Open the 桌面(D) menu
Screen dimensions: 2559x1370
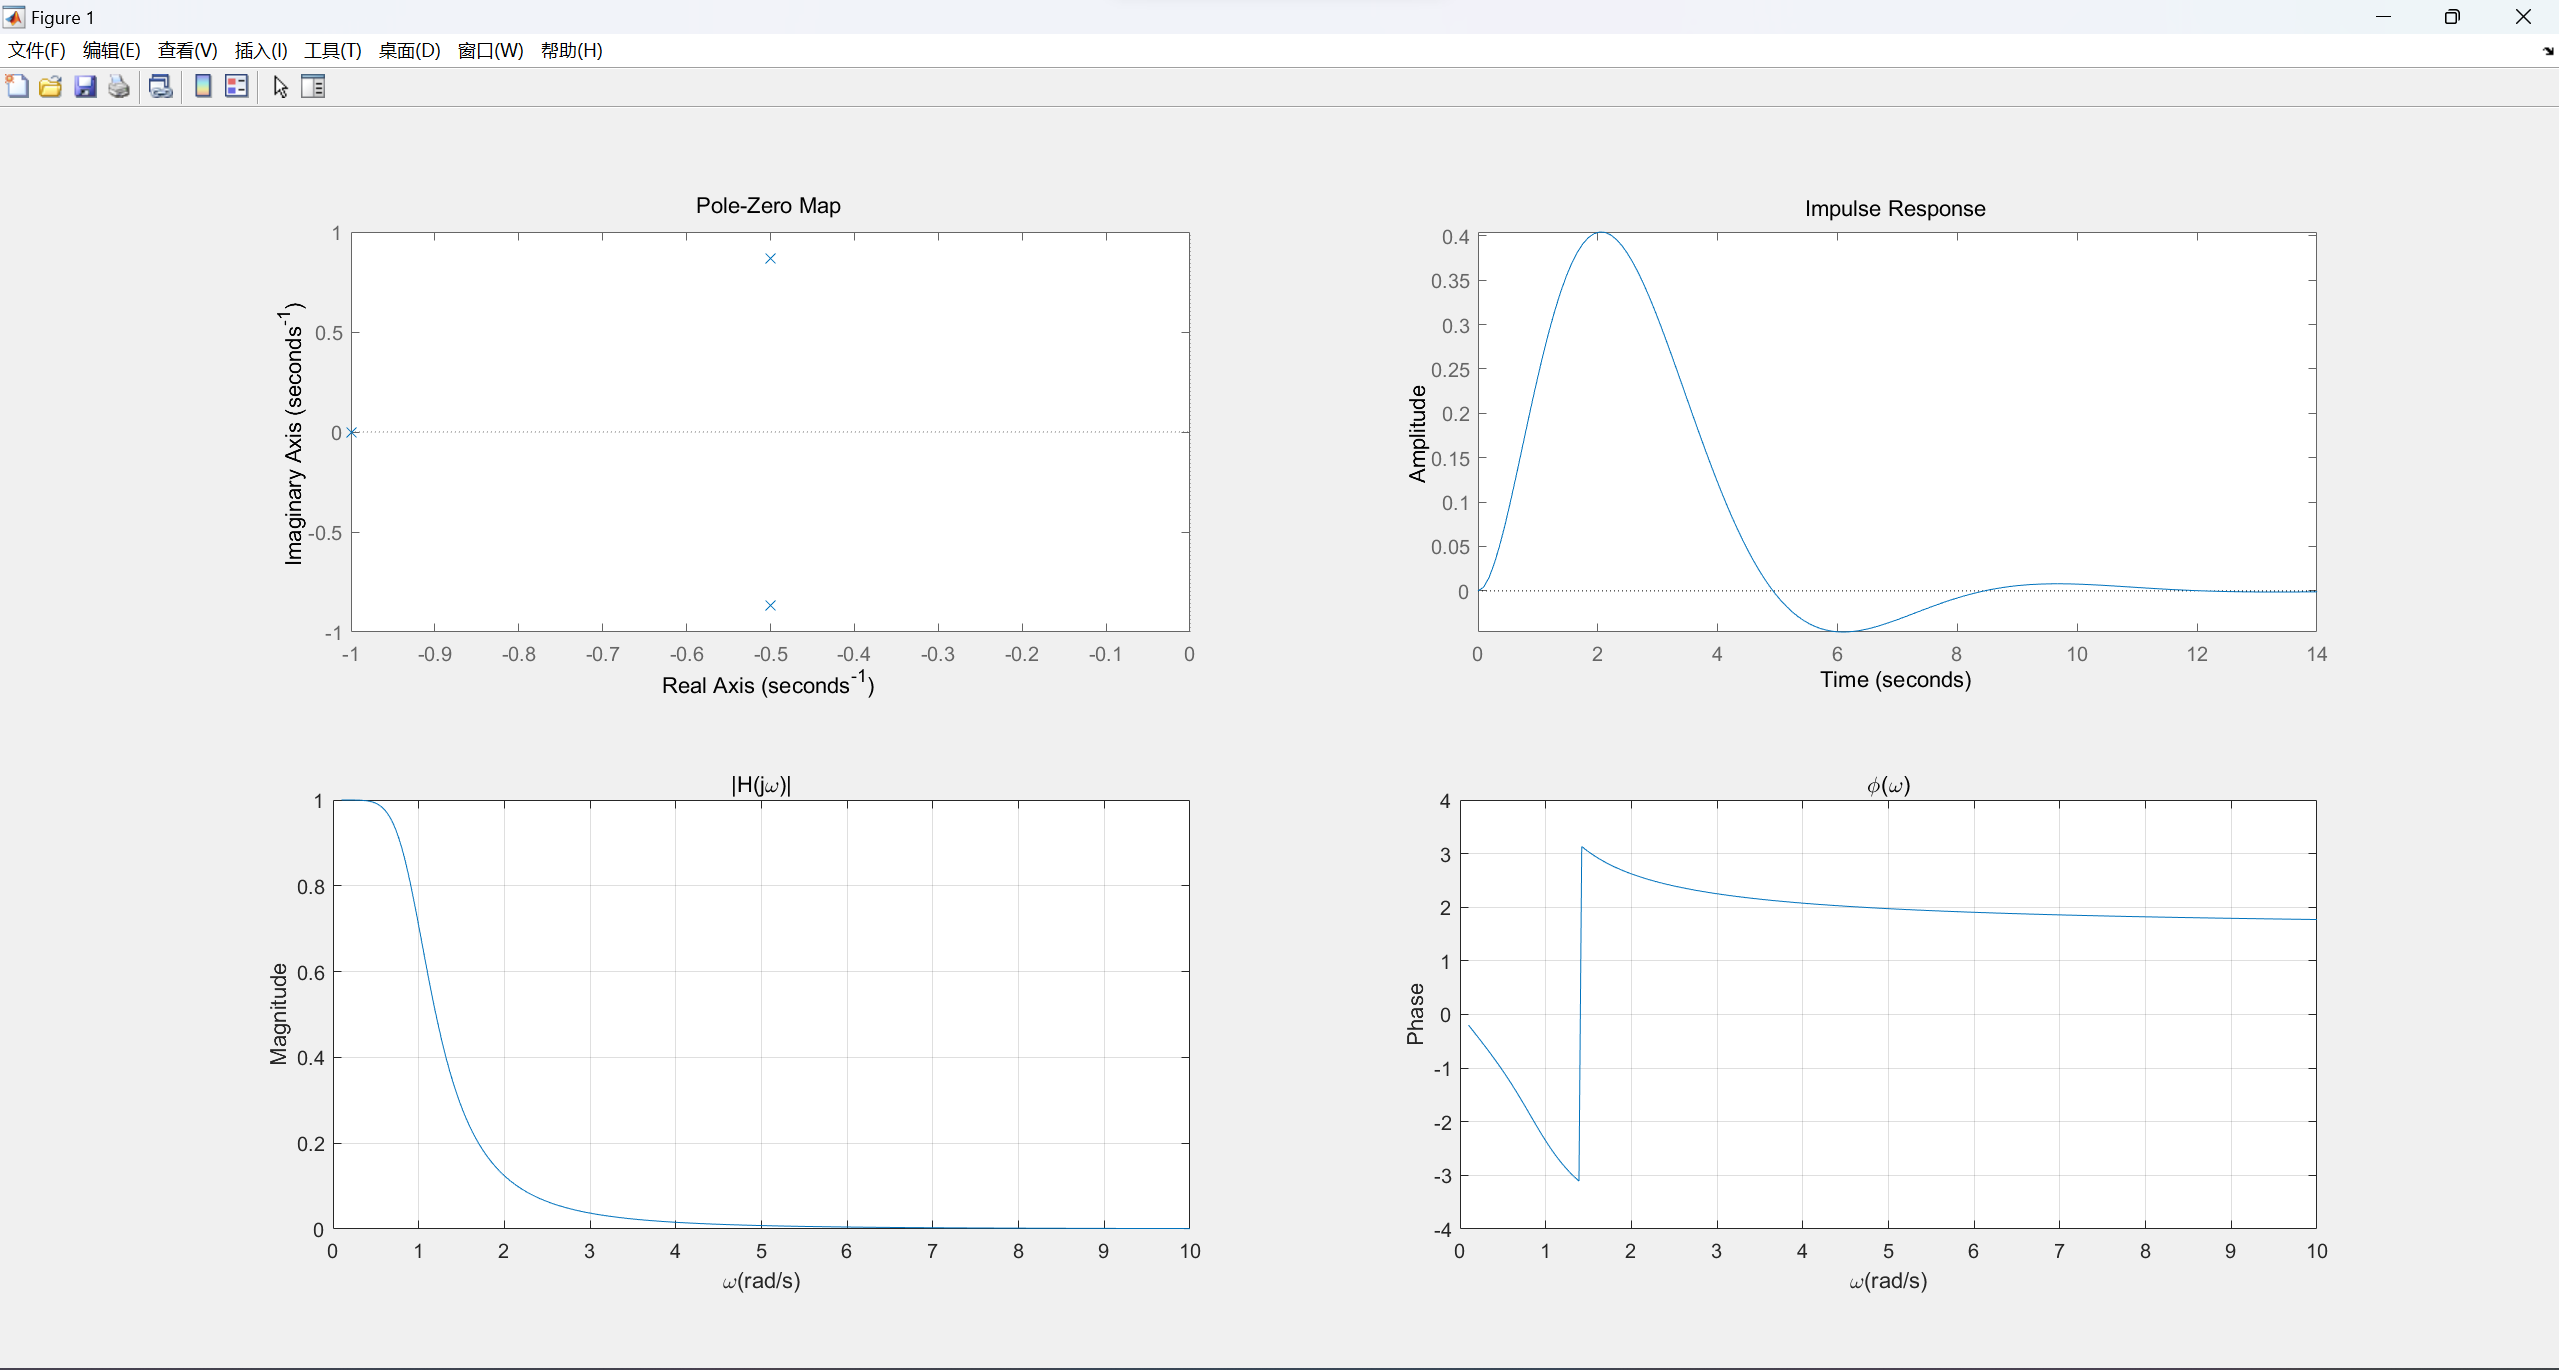pos(409,51)
